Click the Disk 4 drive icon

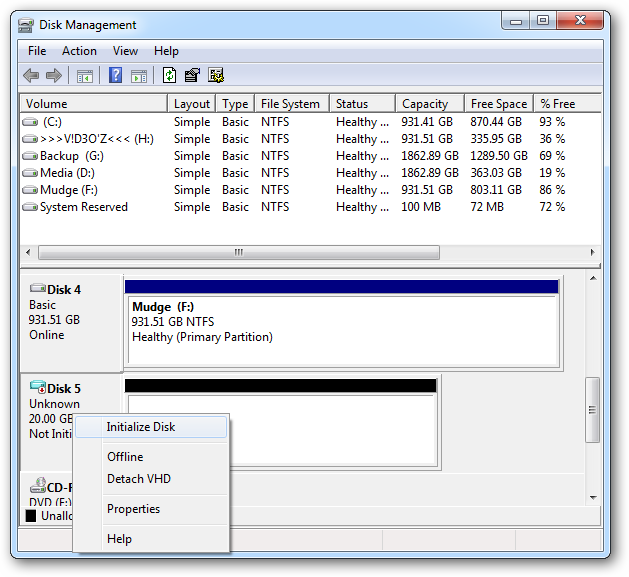(x=38, y=289)
